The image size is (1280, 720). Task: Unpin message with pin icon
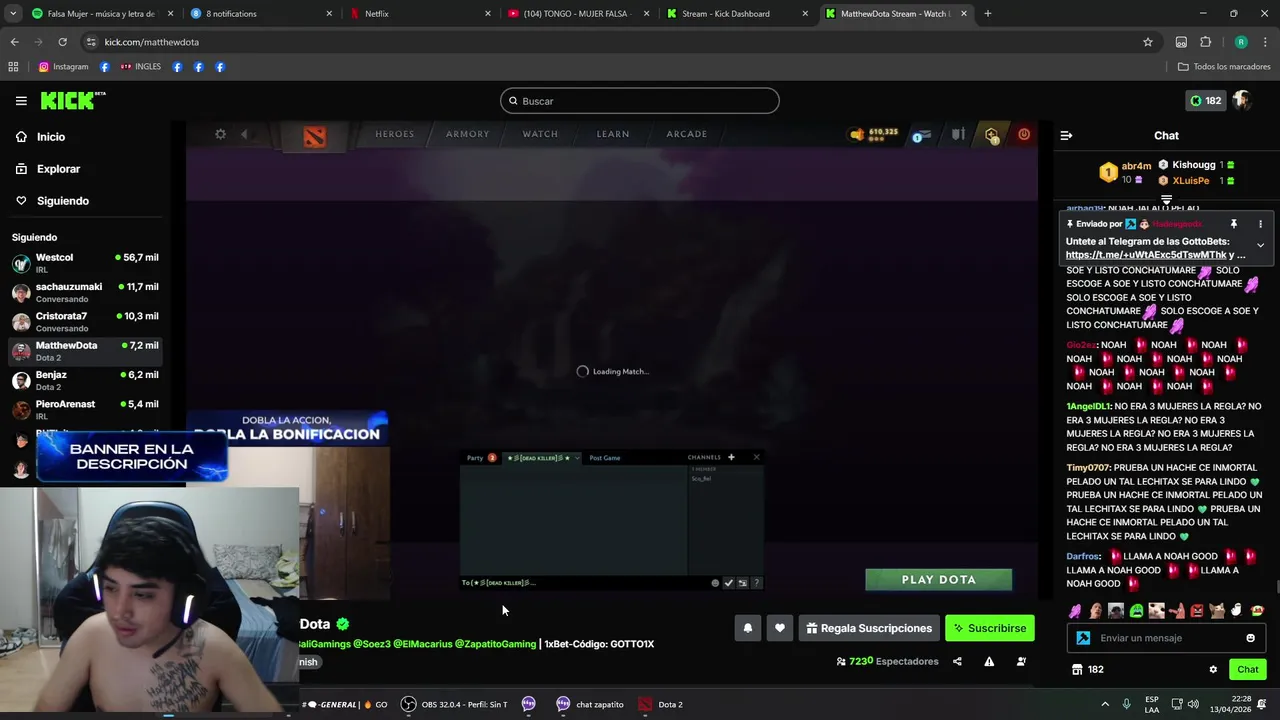[1233, 224]
